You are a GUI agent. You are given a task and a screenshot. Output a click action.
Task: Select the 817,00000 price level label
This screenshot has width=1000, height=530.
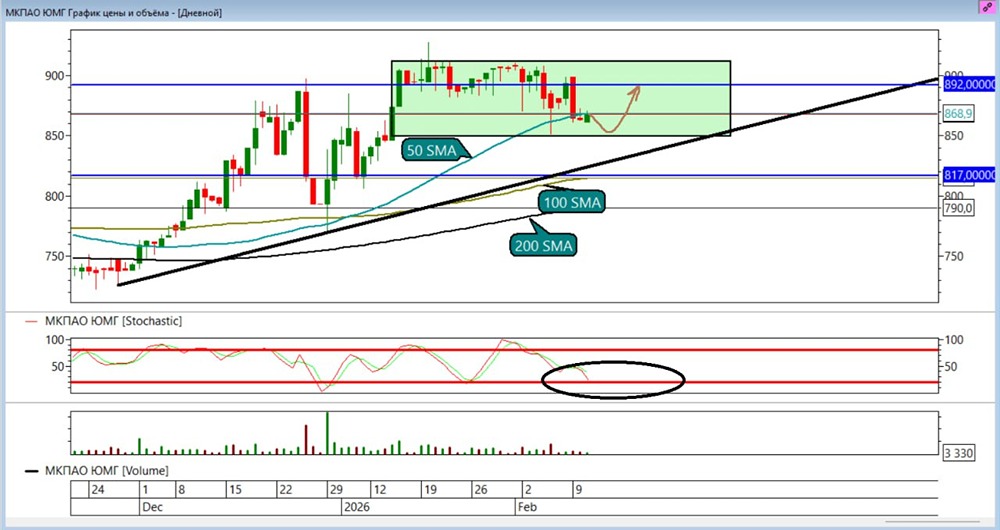coord(969,175)
